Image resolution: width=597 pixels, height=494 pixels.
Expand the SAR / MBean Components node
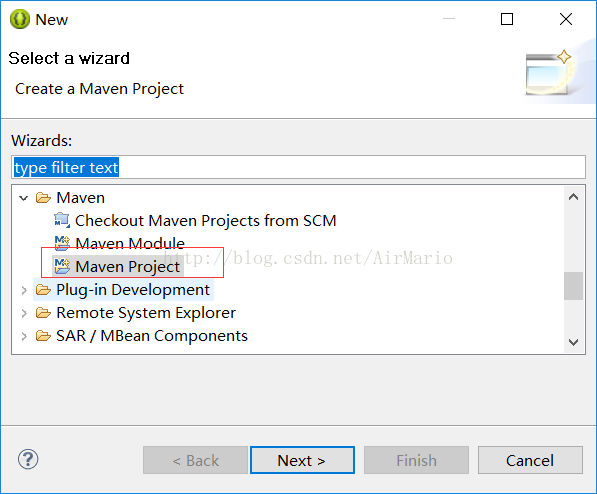click(x=24, y=336)
